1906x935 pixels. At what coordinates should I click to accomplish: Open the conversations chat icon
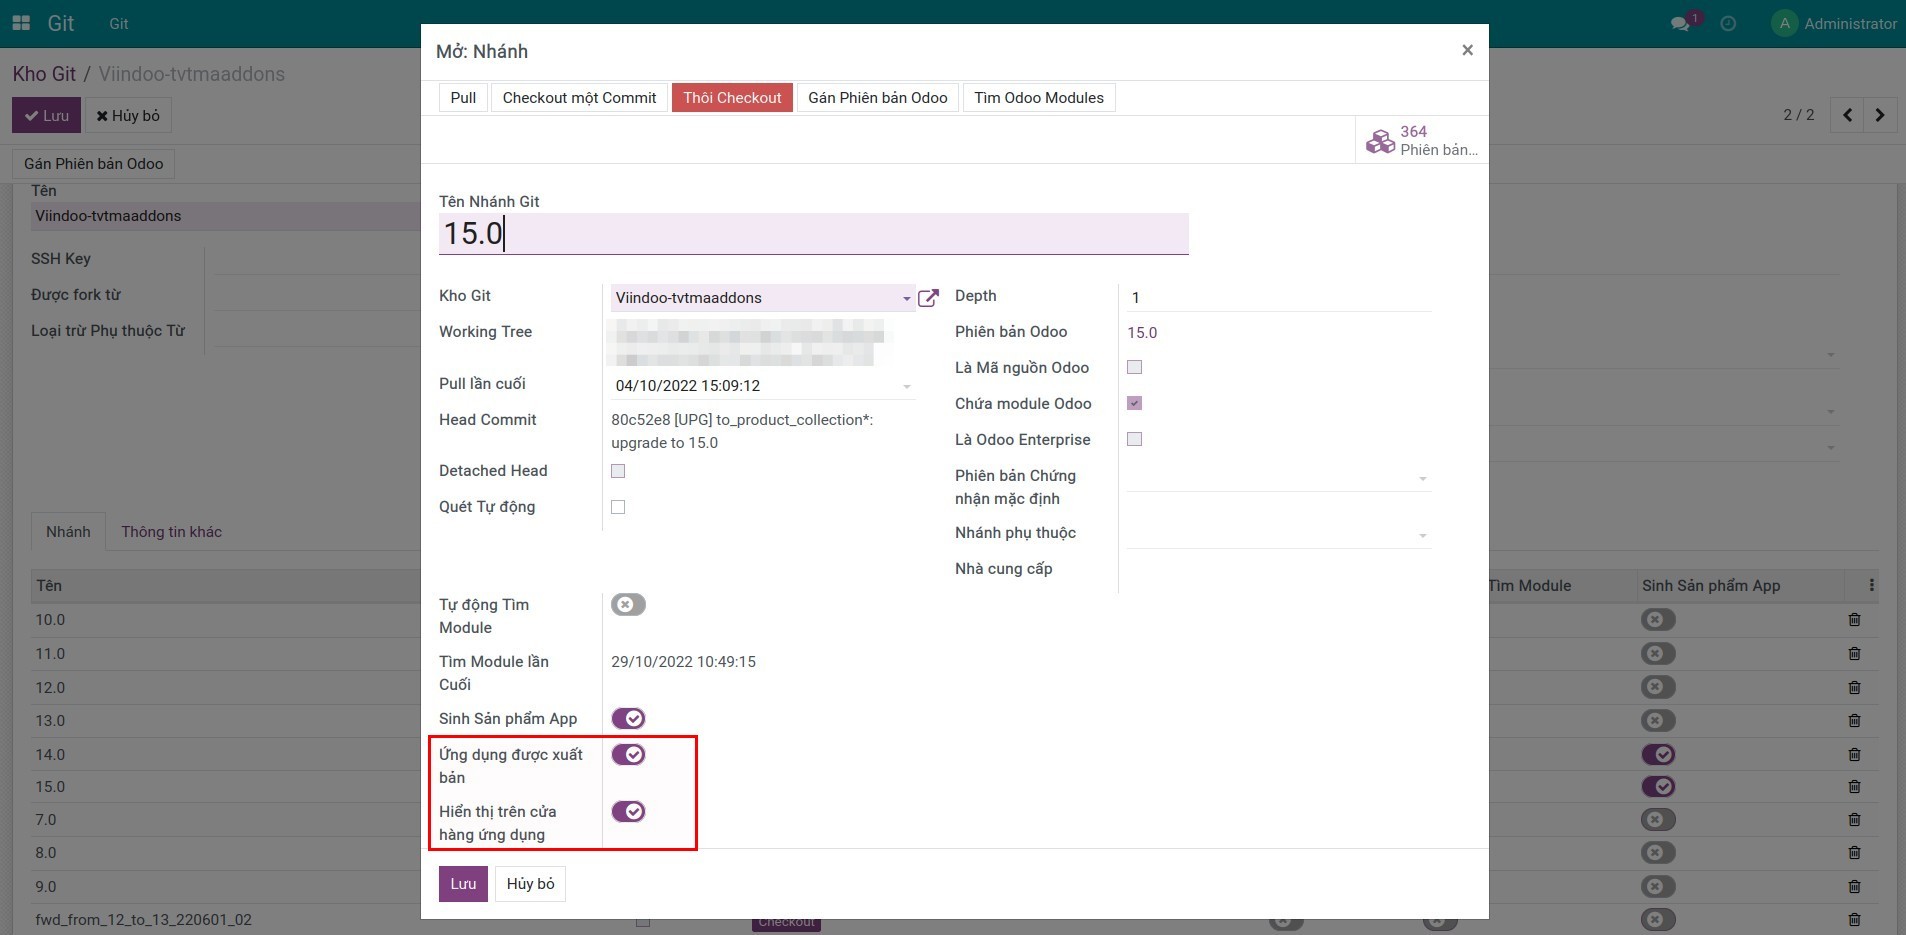(x=1680, y=24)
